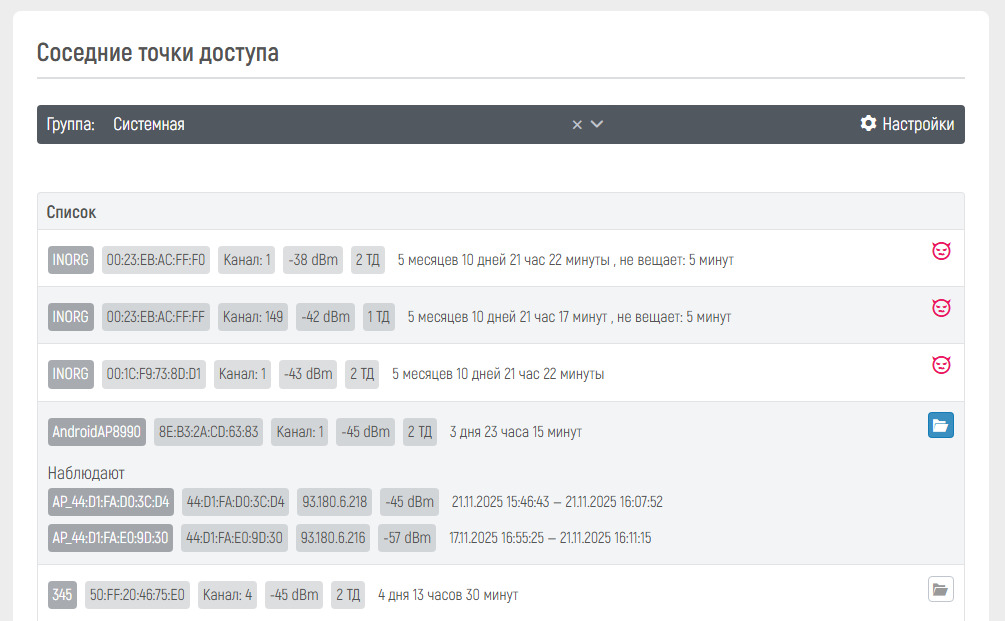Click the -38 dBm signal badge
The height and width of the screenshot is (621, 1005).
[x=313, y=260]
